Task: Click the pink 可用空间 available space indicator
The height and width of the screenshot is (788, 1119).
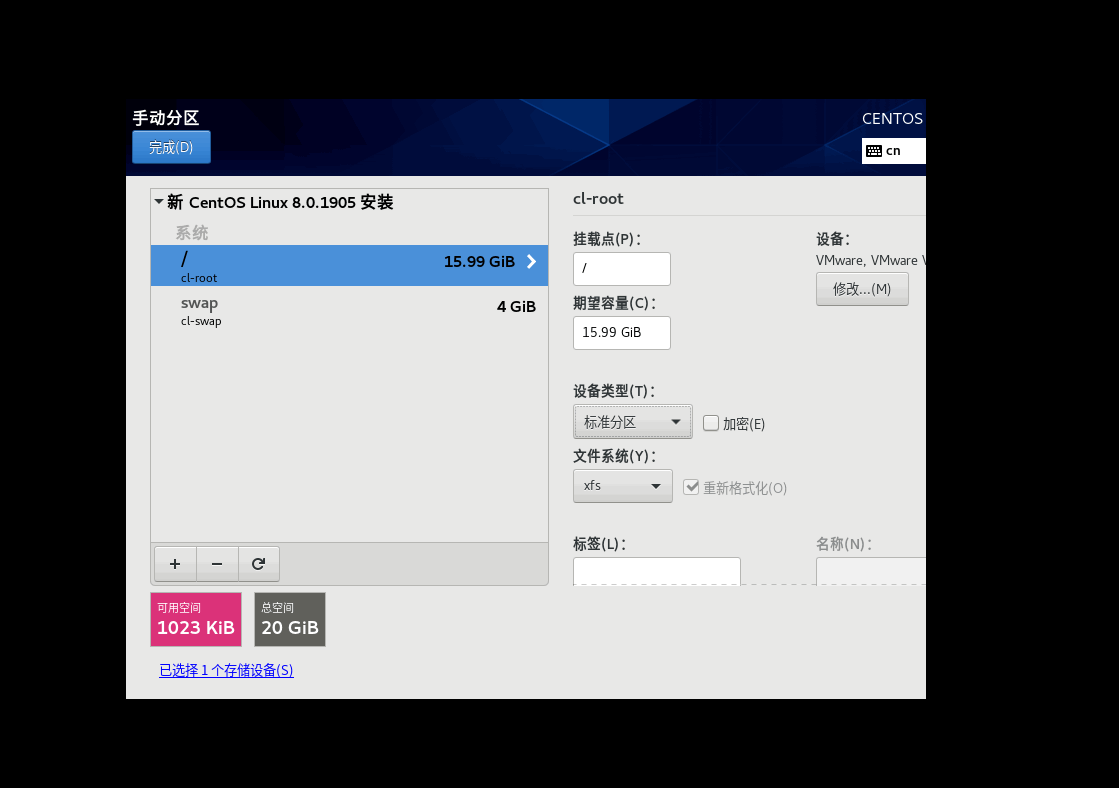Action: coord(196,619)
